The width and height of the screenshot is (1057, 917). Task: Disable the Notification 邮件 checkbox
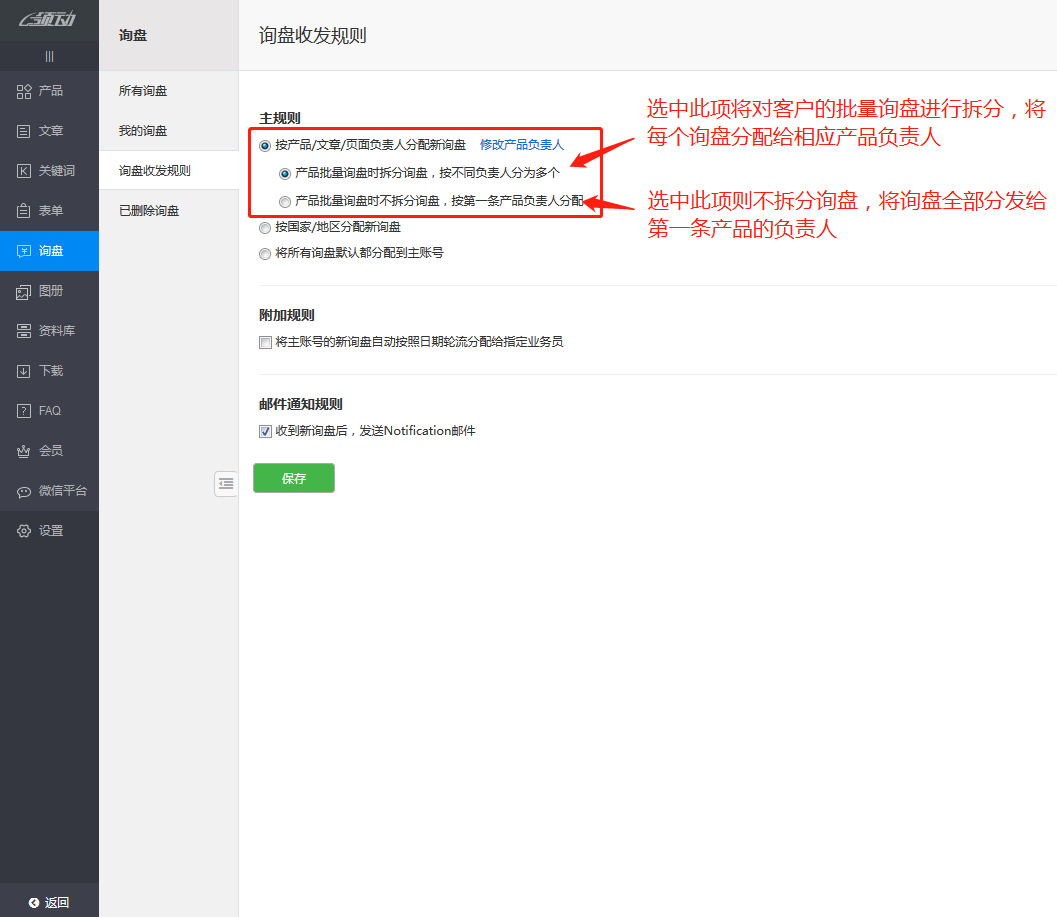pos(265,431)
